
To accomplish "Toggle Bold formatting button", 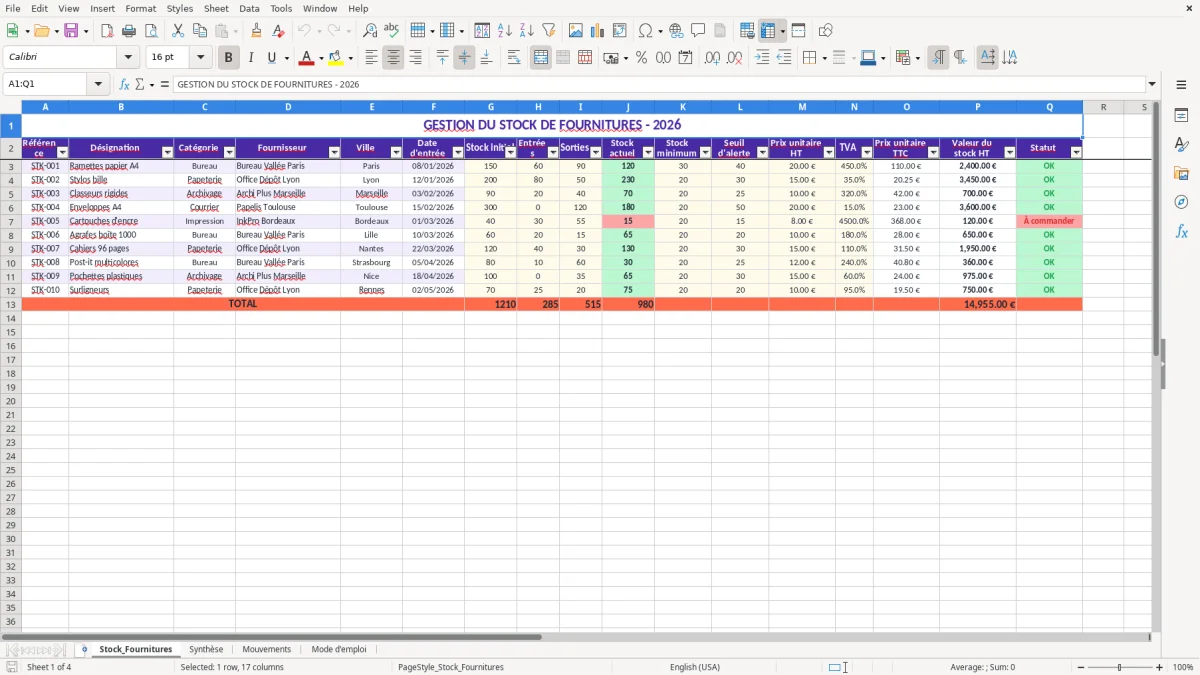I will pyautogui.click(x=229, y=58).
